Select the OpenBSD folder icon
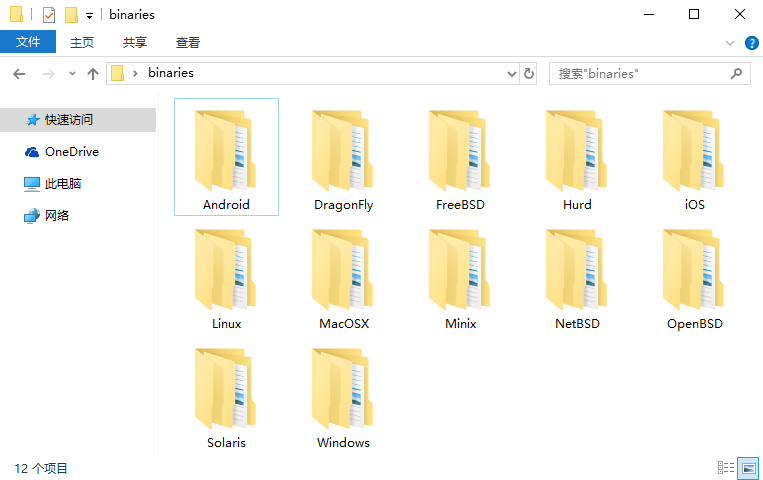 (x=693, y=270)
